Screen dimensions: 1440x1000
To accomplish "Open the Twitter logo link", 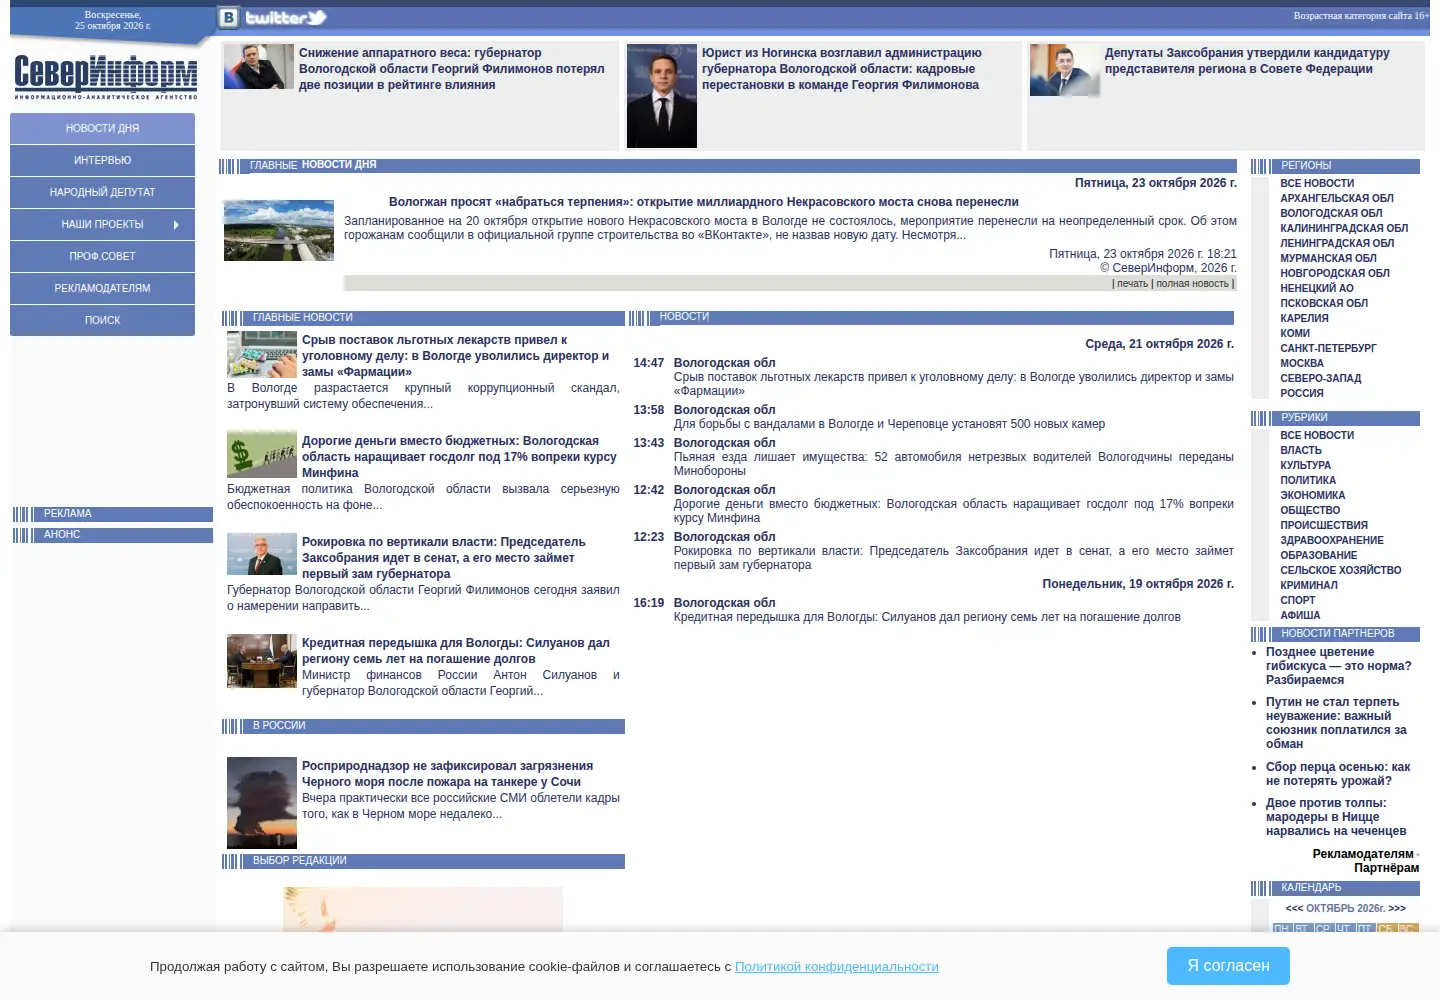I will (x=286, y=17).
